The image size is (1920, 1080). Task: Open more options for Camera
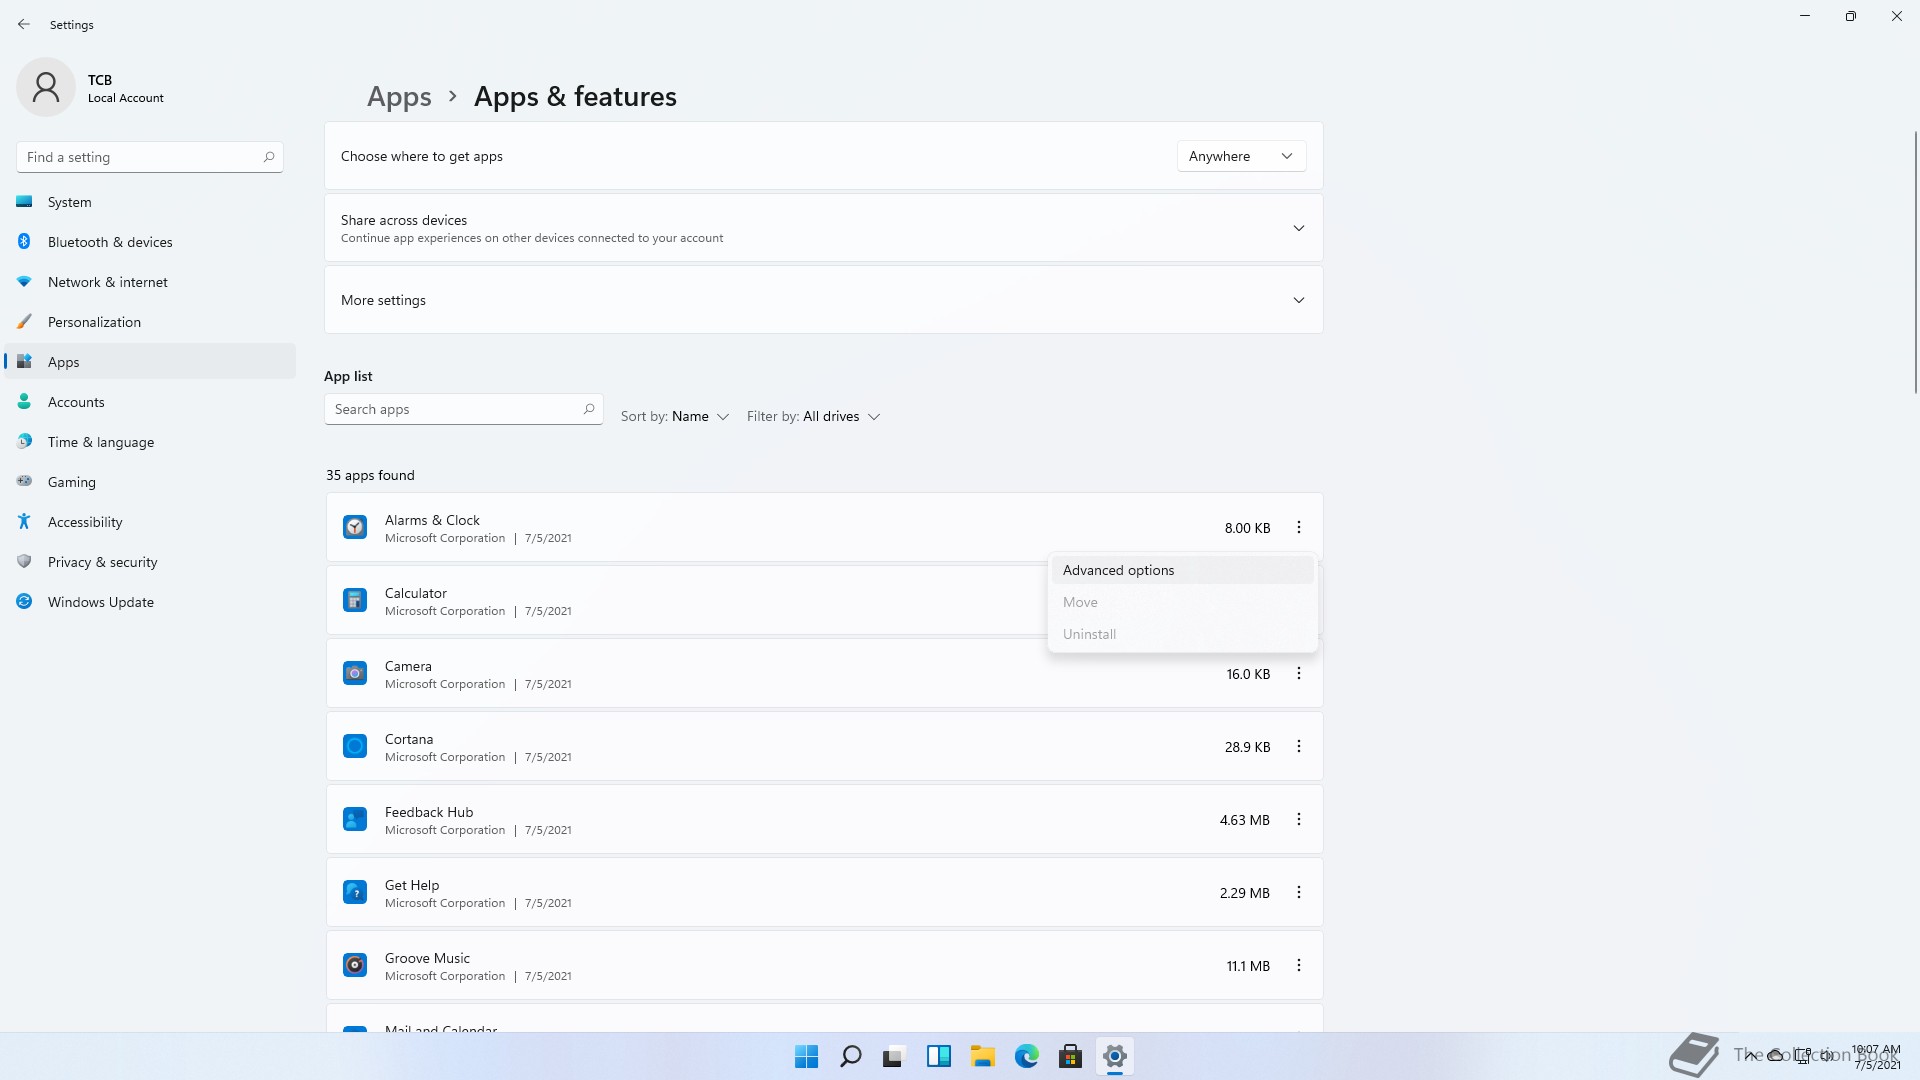[x=1299, y=673]
